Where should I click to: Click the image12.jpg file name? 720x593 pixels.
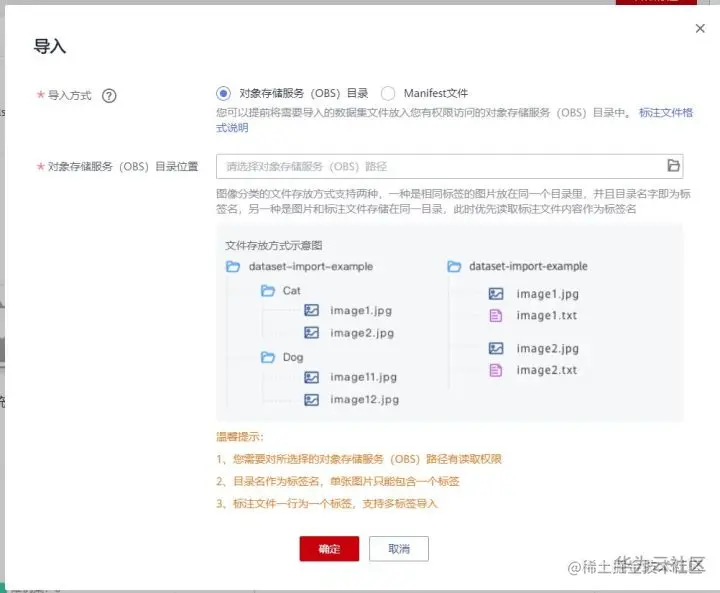pos(365,400)
